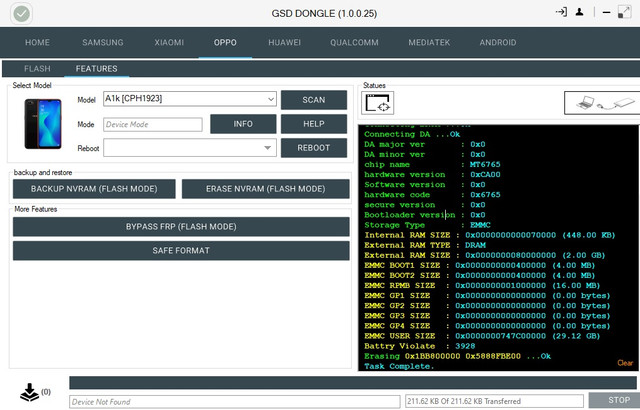Screen dimensions: 640x410
Task: Open the user account profile icon
Action: pyautogui.click(x=580, y=13)
